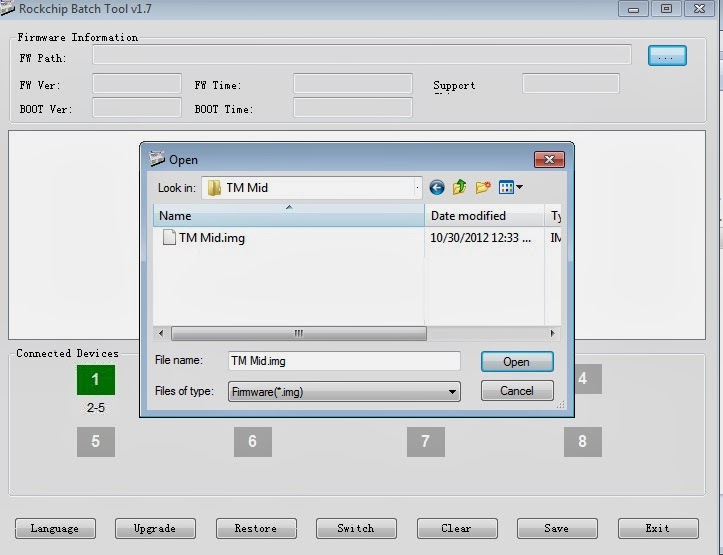723x555 pixels.
Task: Click Rockchip Batch Tool title bar icon
Action: point(7,8)
